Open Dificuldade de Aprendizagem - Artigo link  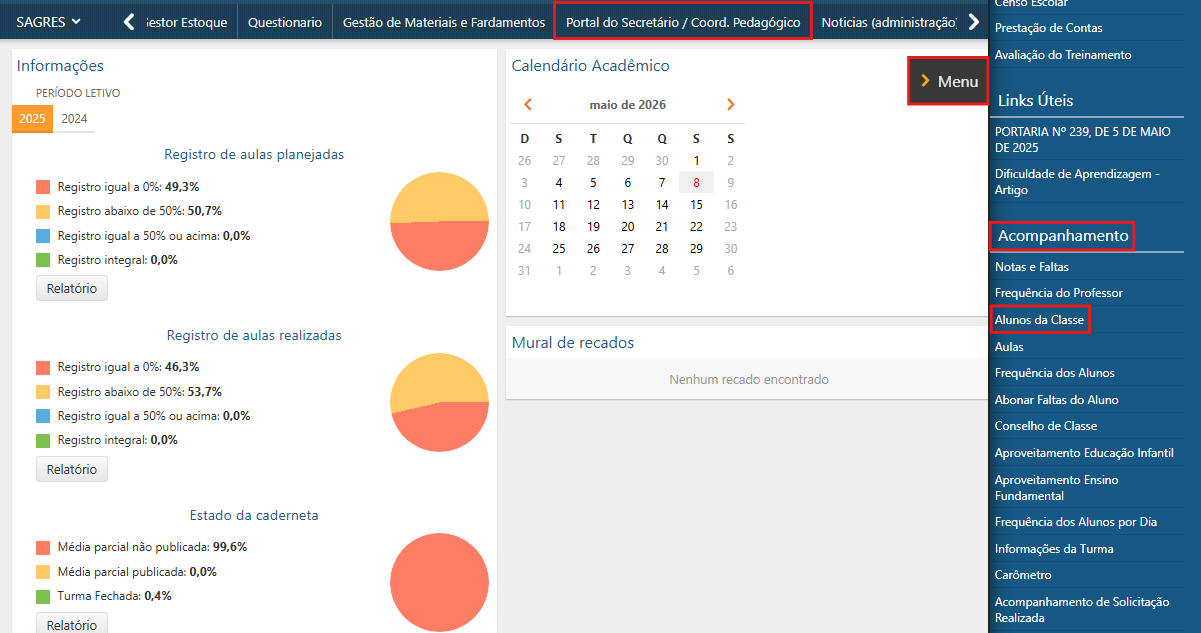tap(1077, 181)
